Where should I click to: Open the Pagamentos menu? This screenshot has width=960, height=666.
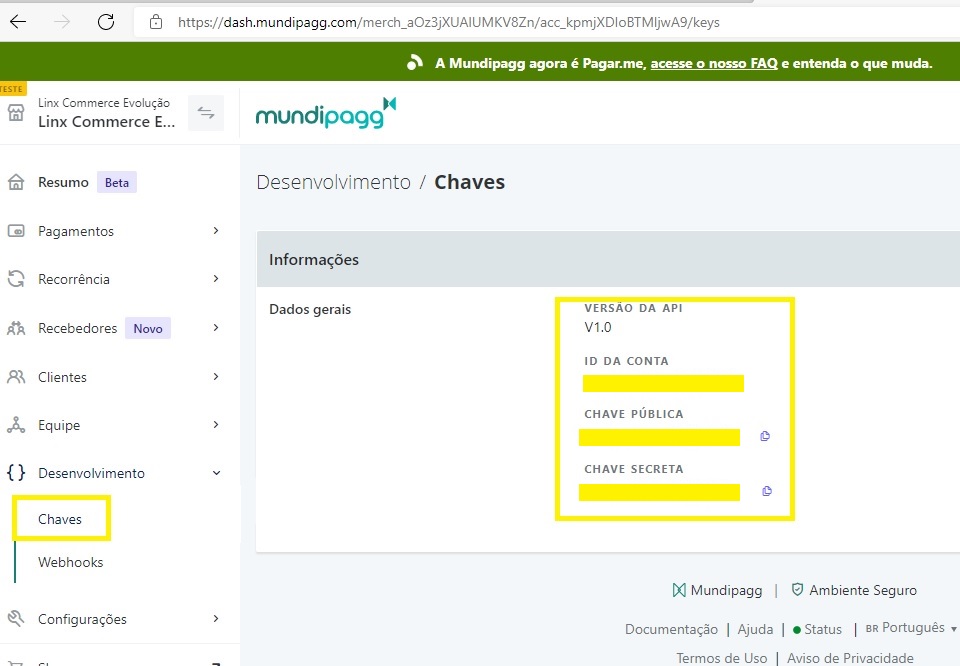click(76, 231)
